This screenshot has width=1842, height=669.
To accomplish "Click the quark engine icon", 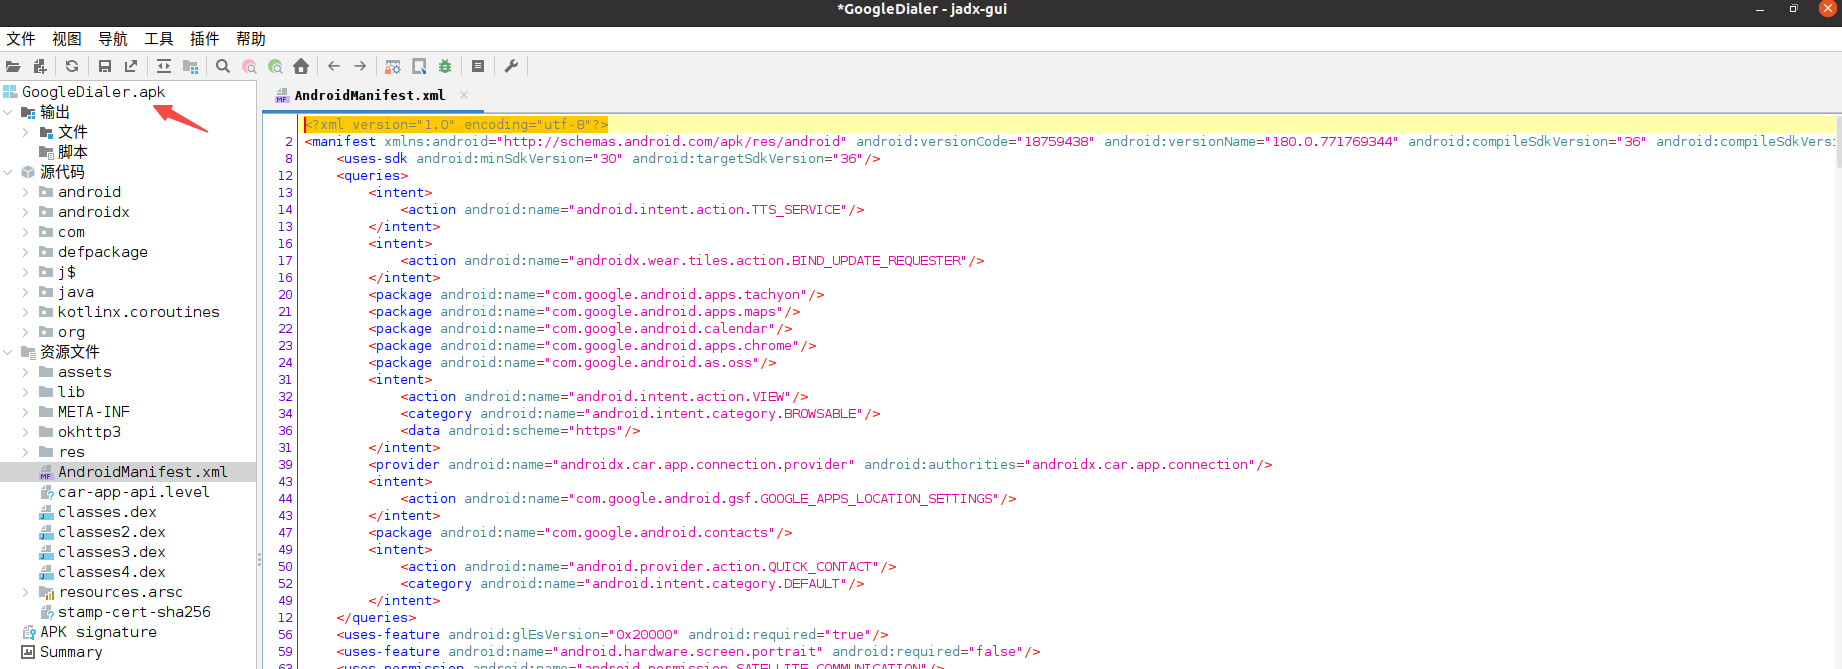I will 419,66.
